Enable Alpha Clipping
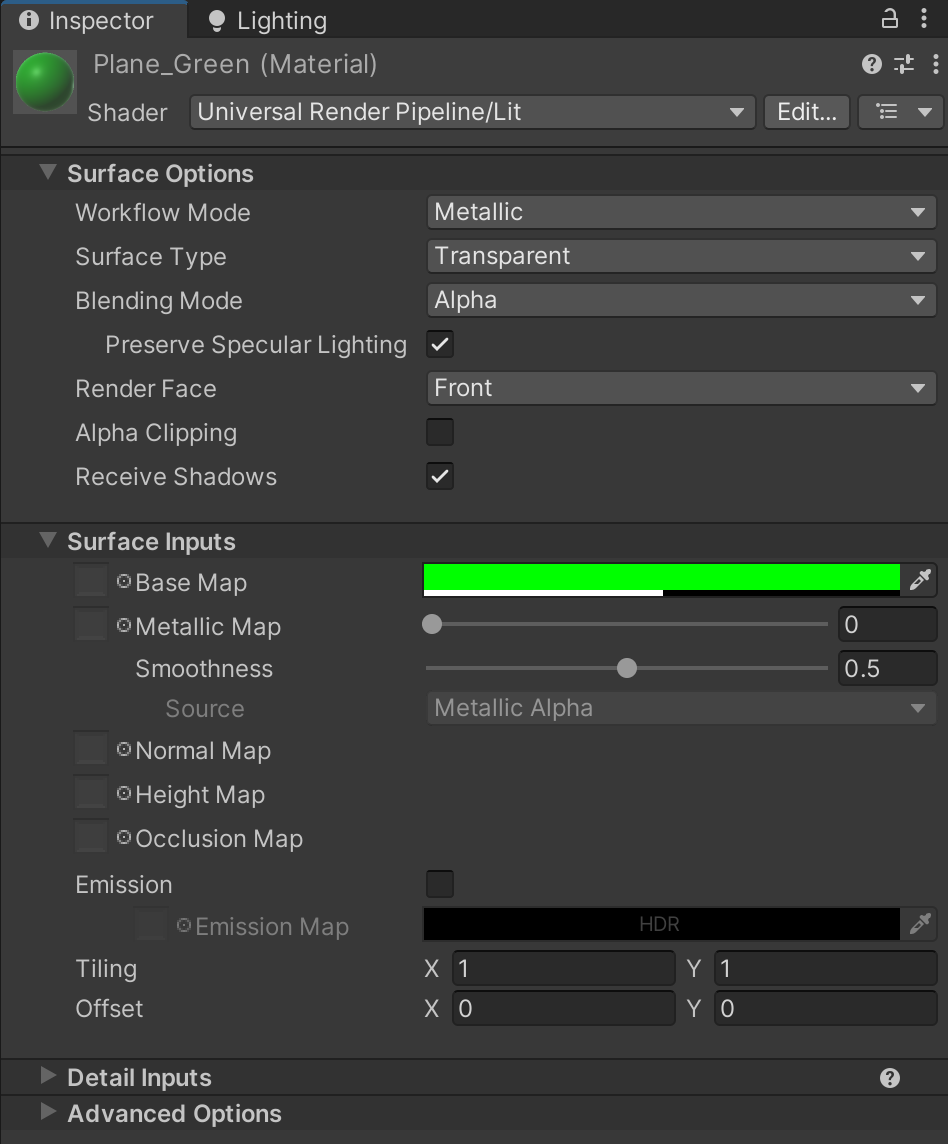Screen dimensions: 948x1144 click(439, 432)
